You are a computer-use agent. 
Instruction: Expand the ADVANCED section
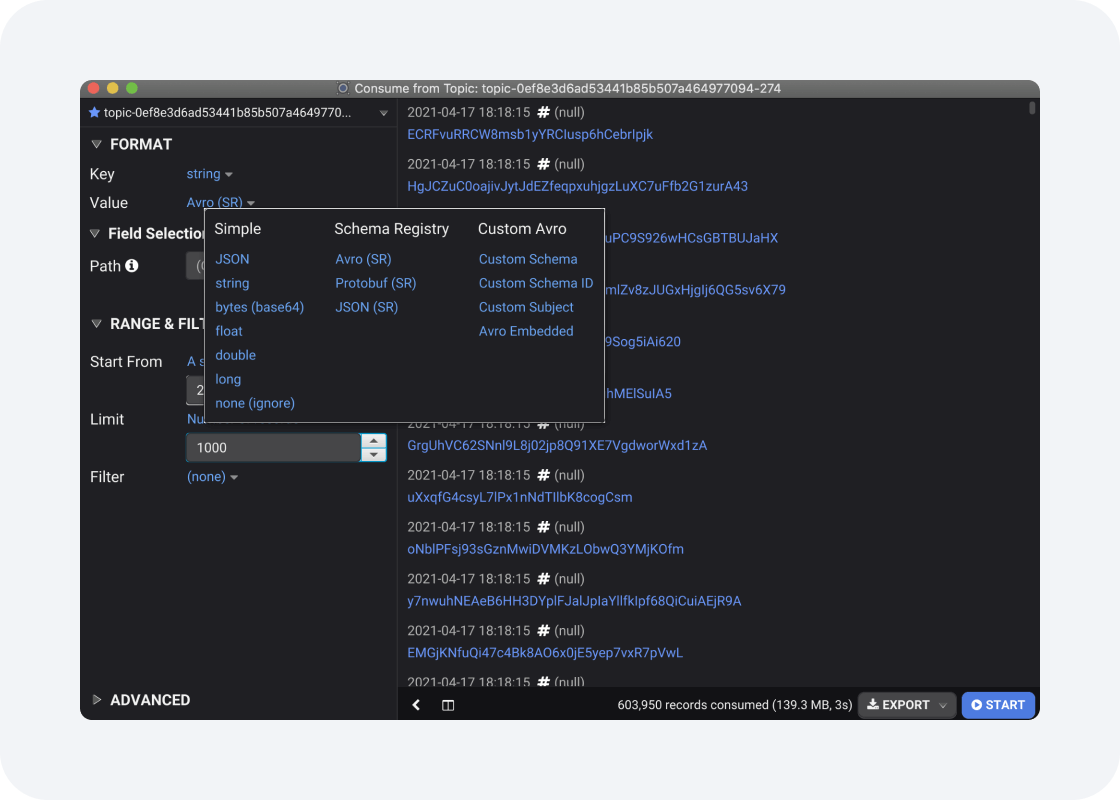pyautogui.click(x=96, y=700)
